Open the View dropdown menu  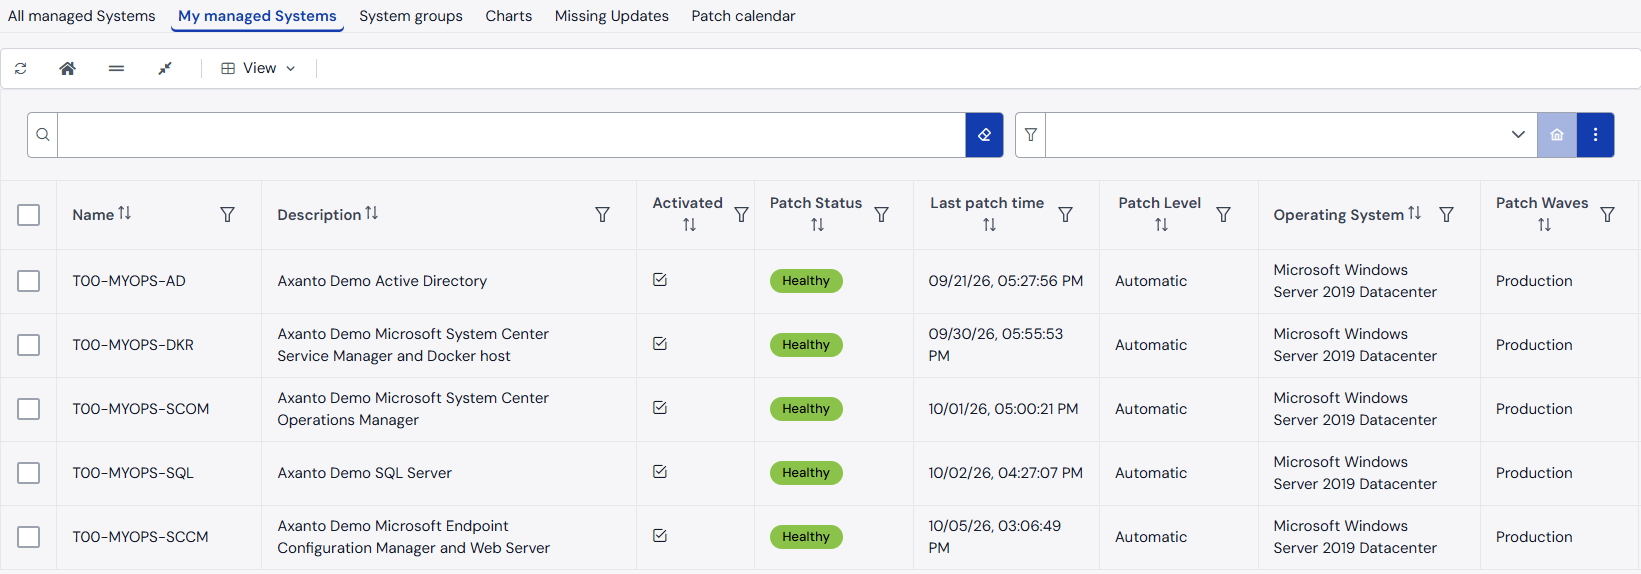pyautogui.click(x=258, y=68)
